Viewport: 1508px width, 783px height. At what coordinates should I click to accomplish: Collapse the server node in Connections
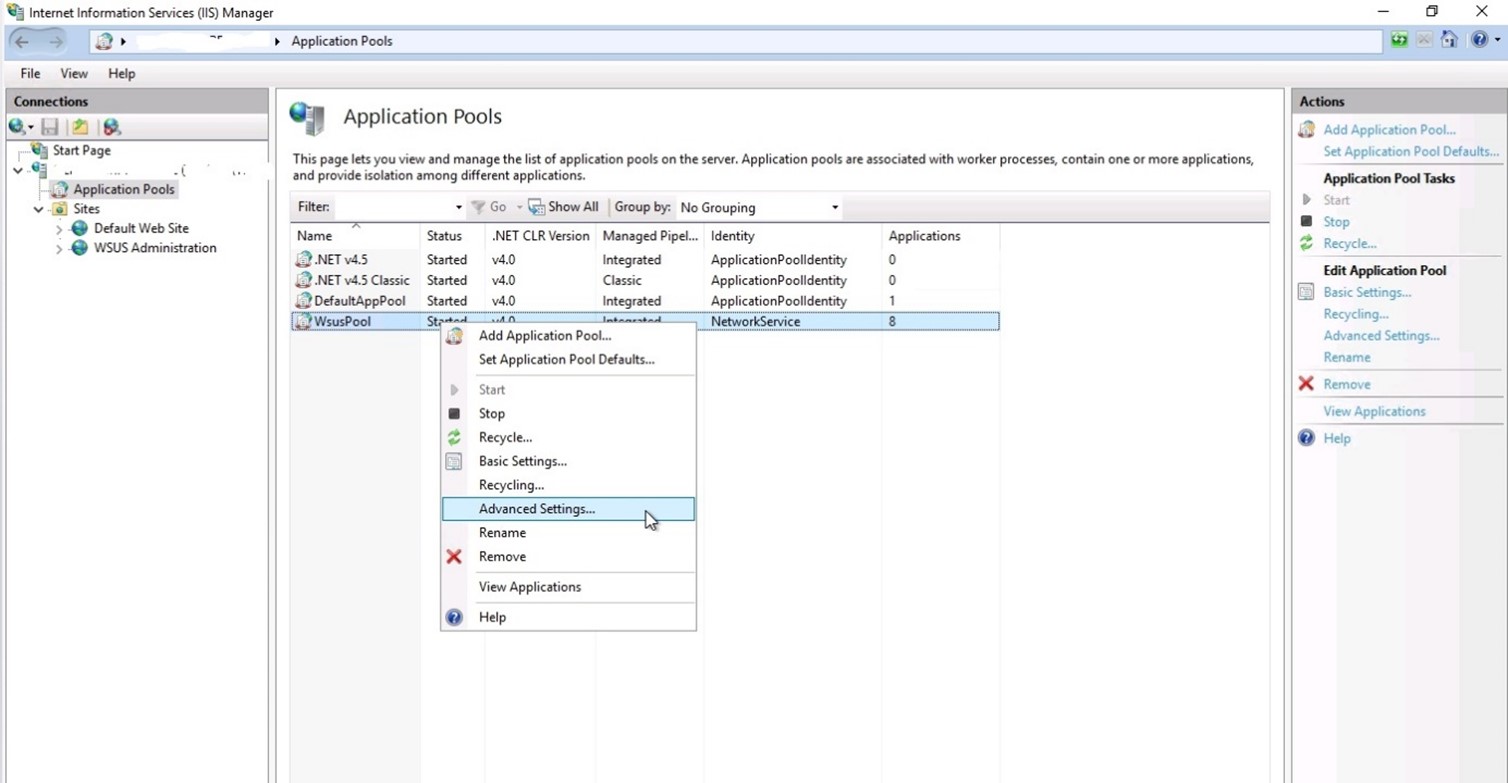pos(17,171)
